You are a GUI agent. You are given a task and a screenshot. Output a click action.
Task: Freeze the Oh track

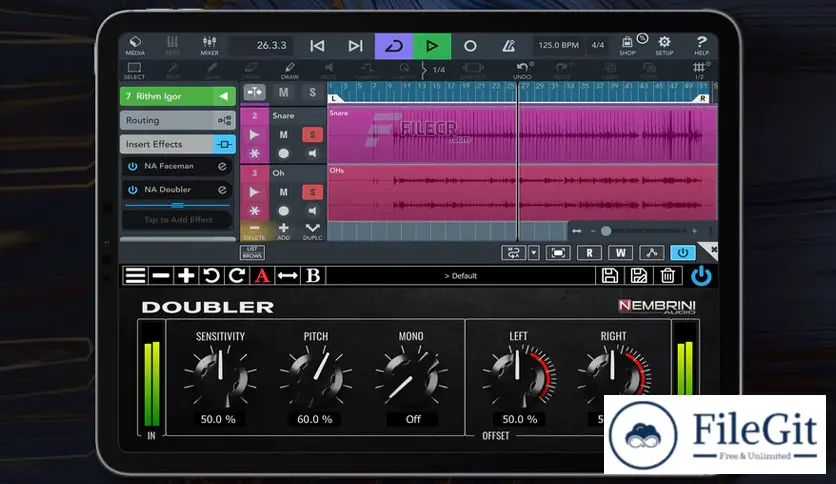pyautogui.click(x=254, y=211)
